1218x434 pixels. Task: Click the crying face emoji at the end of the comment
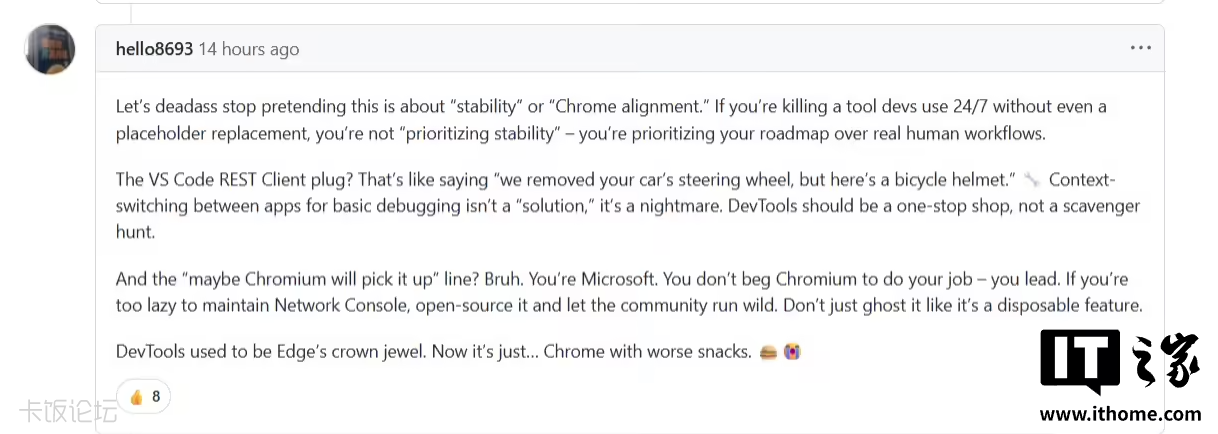pyautogui.click(x=792, y=352)
